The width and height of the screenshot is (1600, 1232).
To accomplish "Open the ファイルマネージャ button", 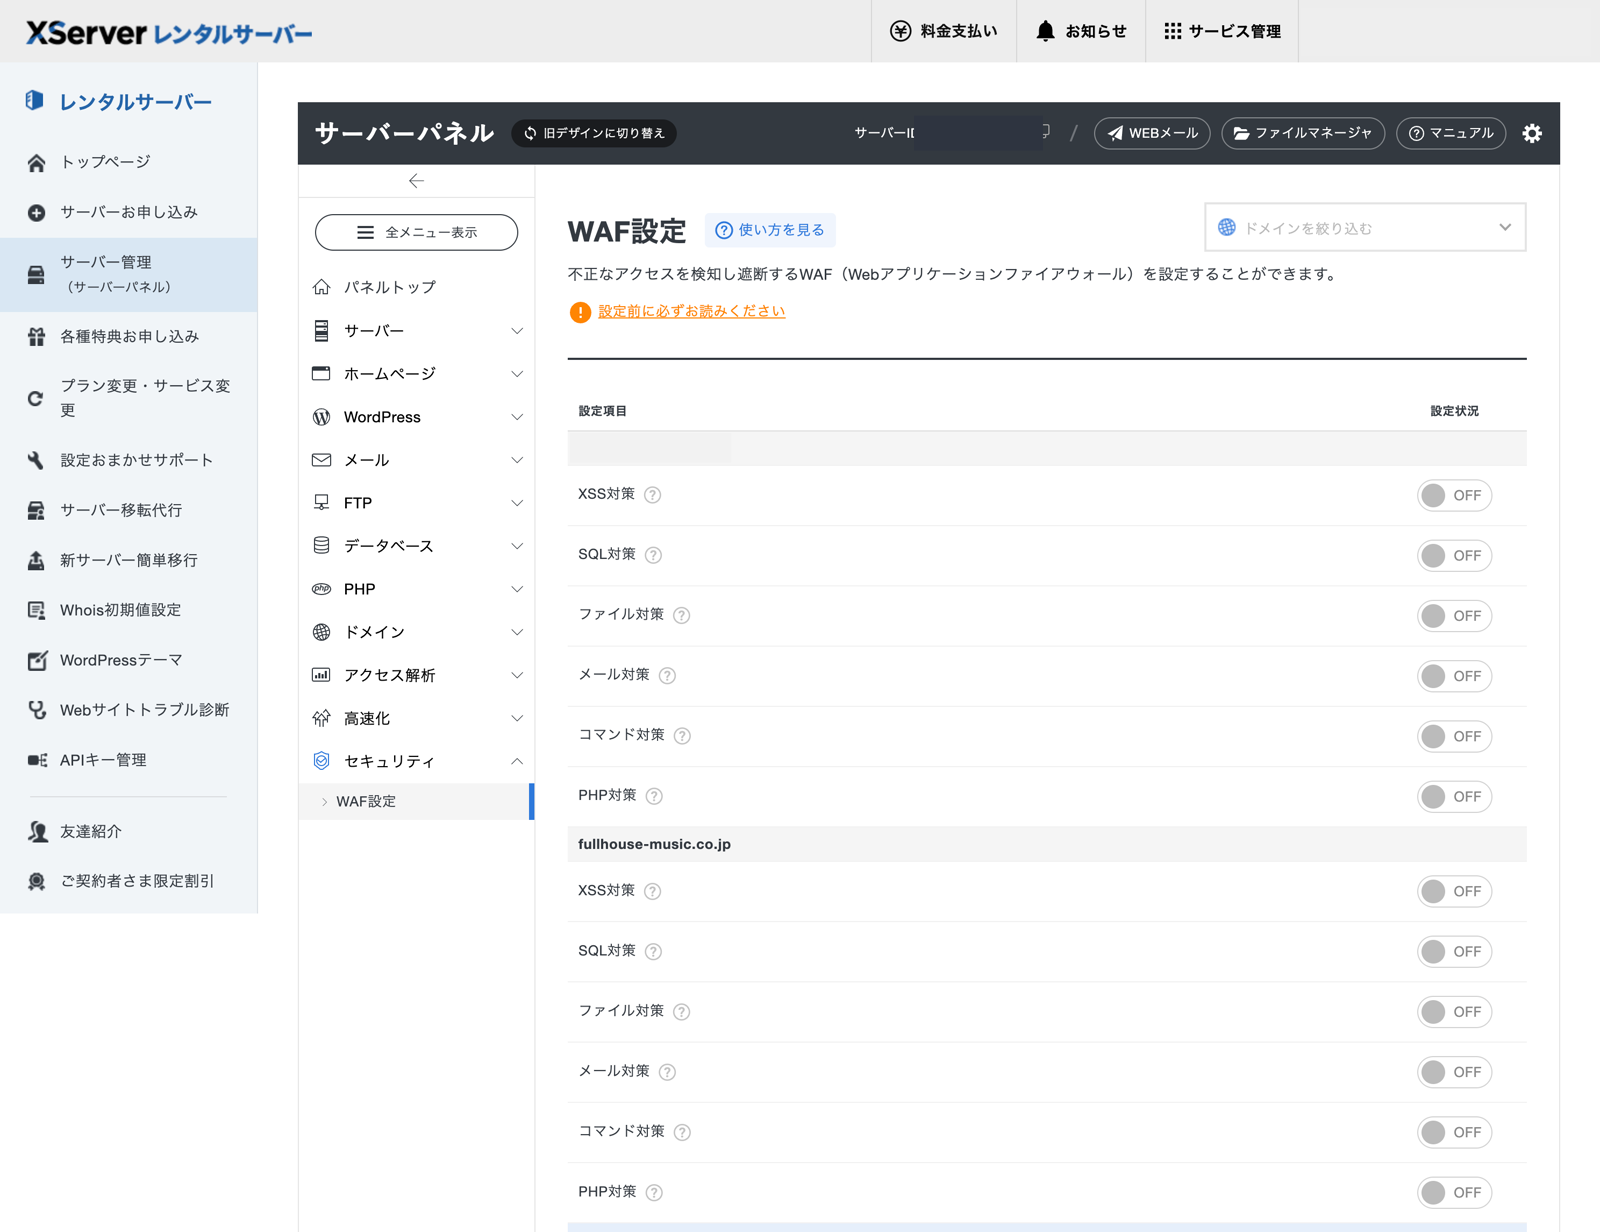I will pyautogui.click(x=1303, y=133).
